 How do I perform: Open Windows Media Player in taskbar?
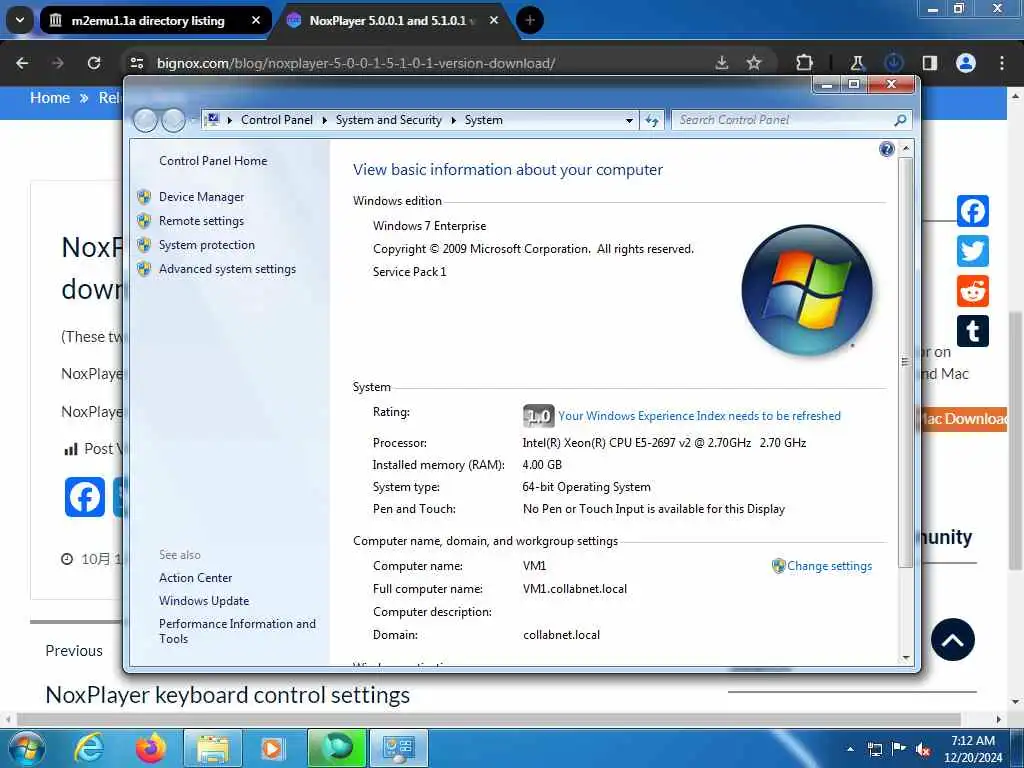tap(272, 748)
